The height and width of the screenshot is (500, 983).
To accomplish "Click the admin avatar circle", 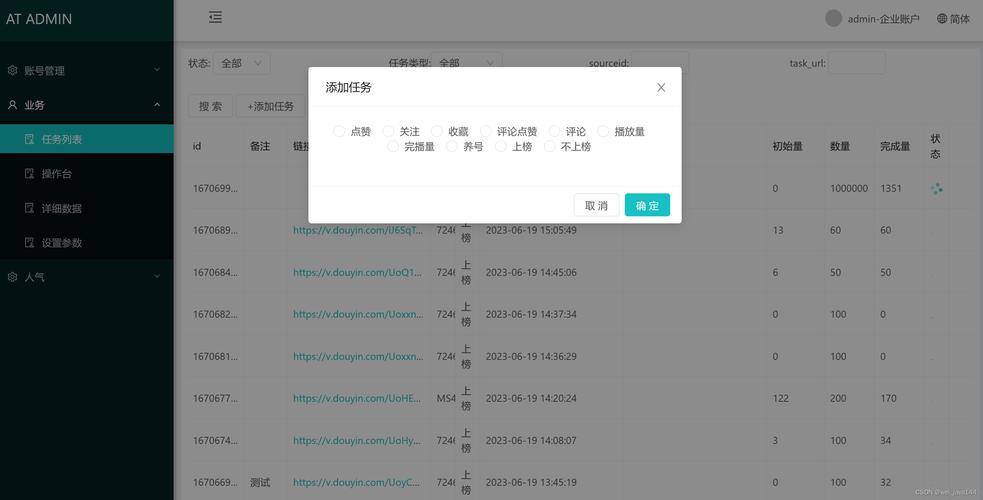I will pyautogui.click(x=833, y=18).
